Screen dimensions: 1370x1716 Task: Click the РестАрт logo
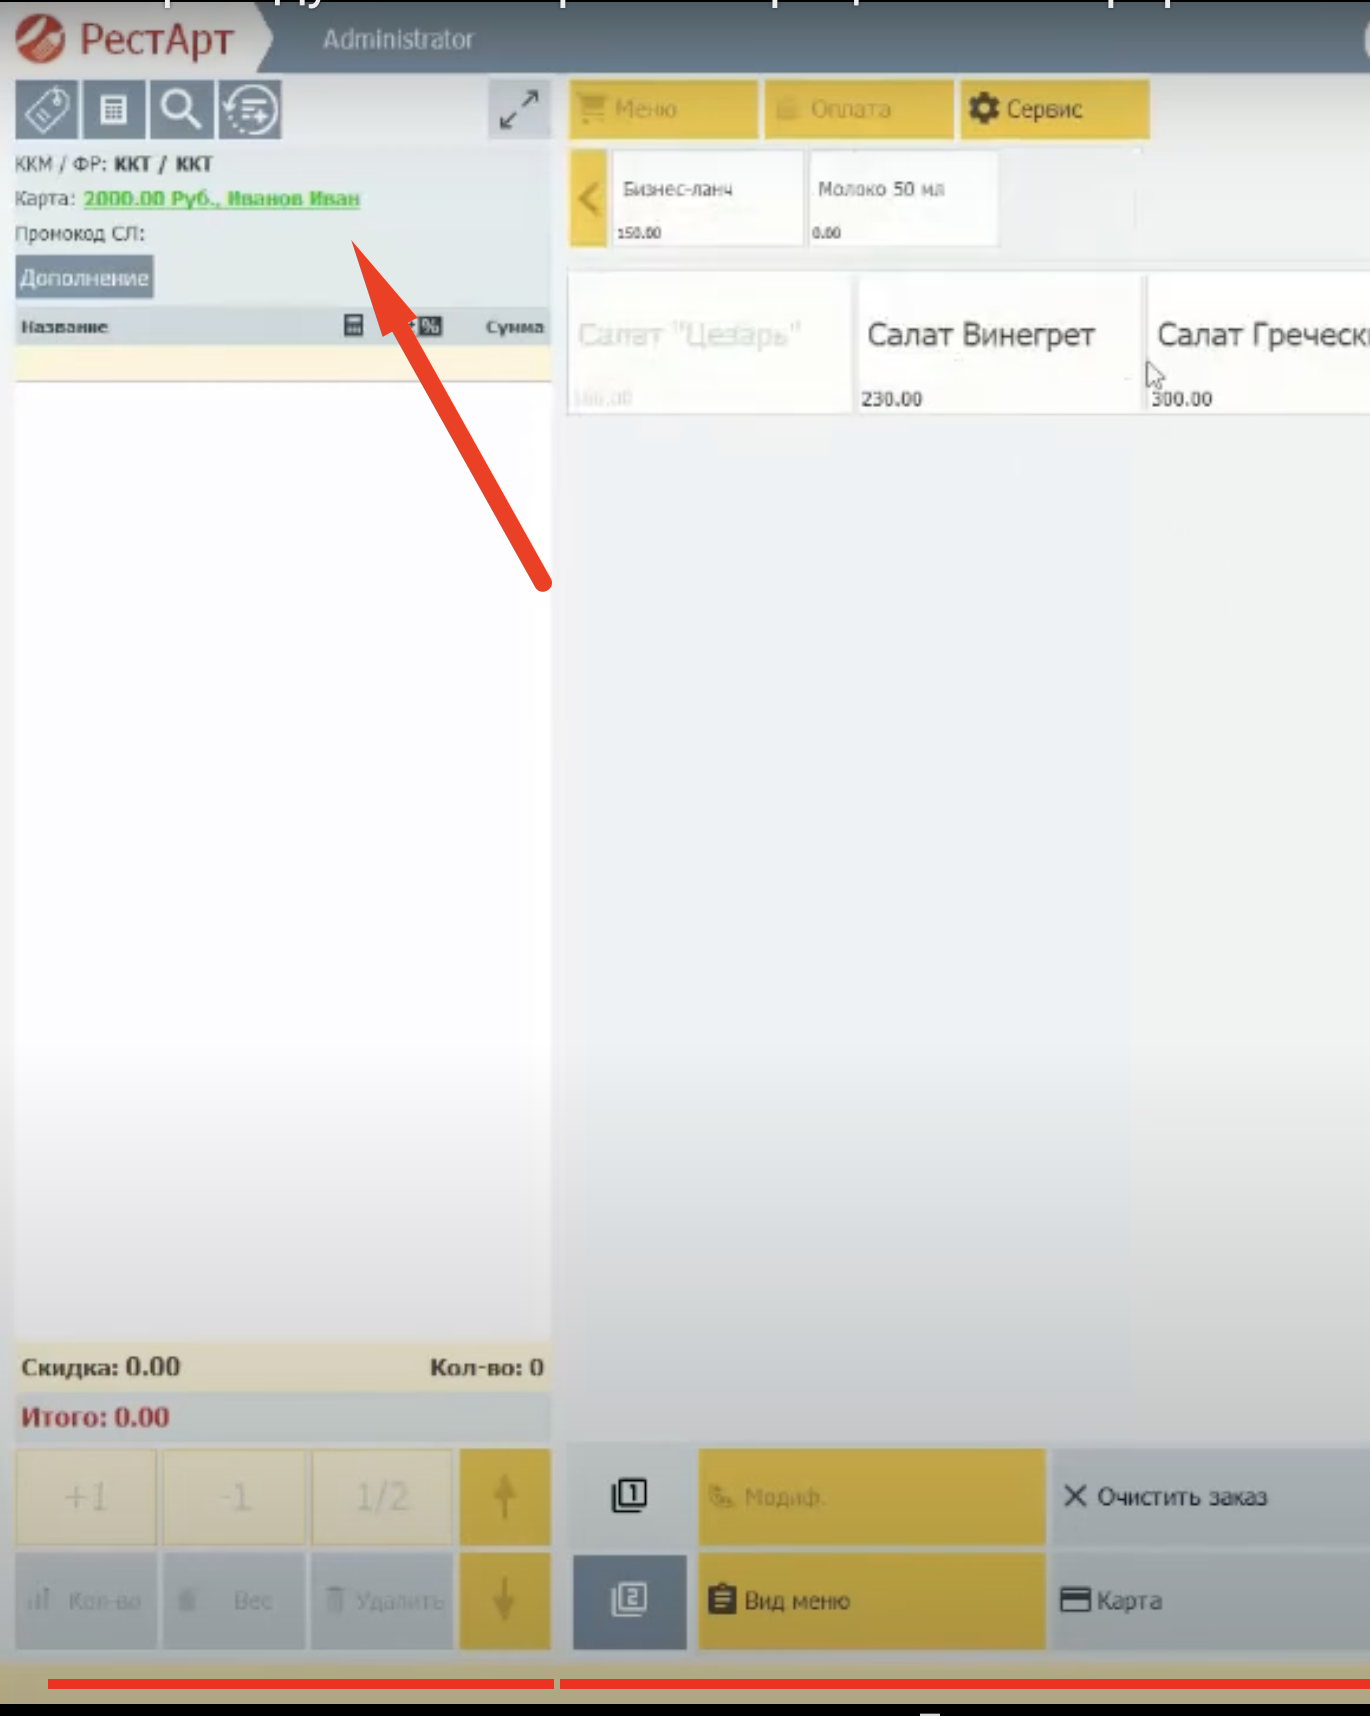[125, 39]
